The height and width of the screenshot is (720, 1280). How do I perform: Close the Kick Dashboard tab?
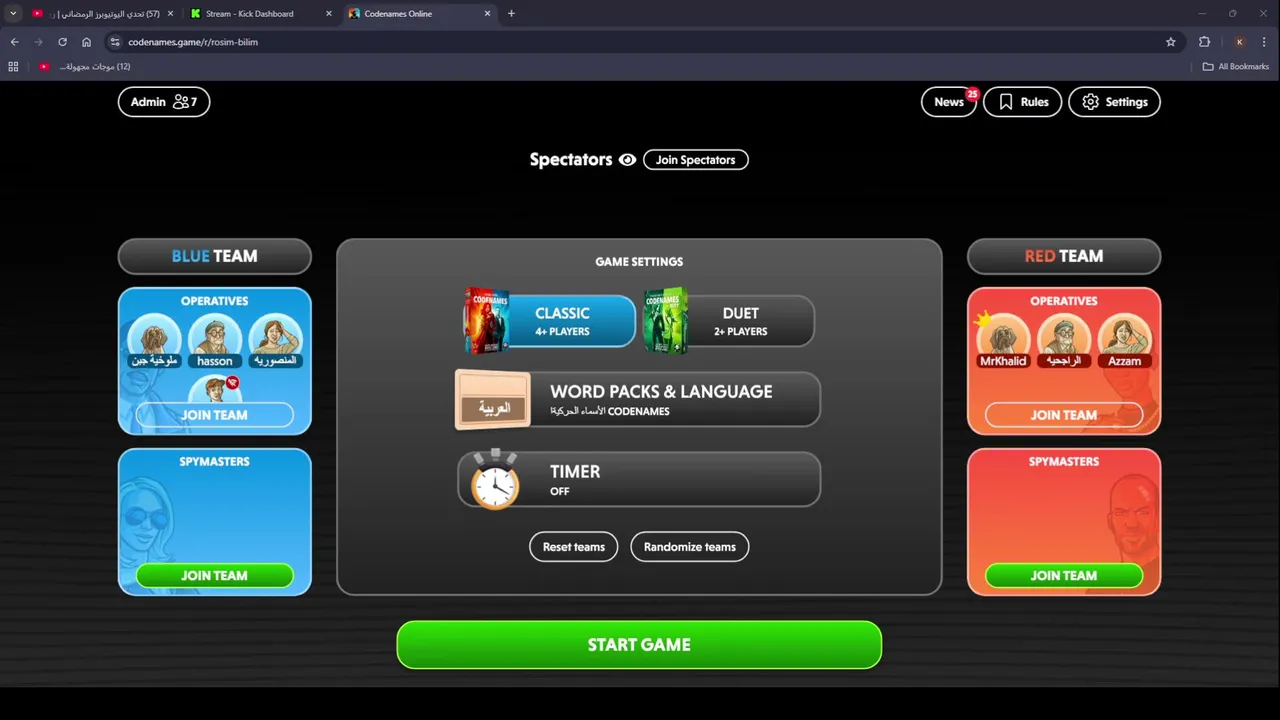[329, 14]
